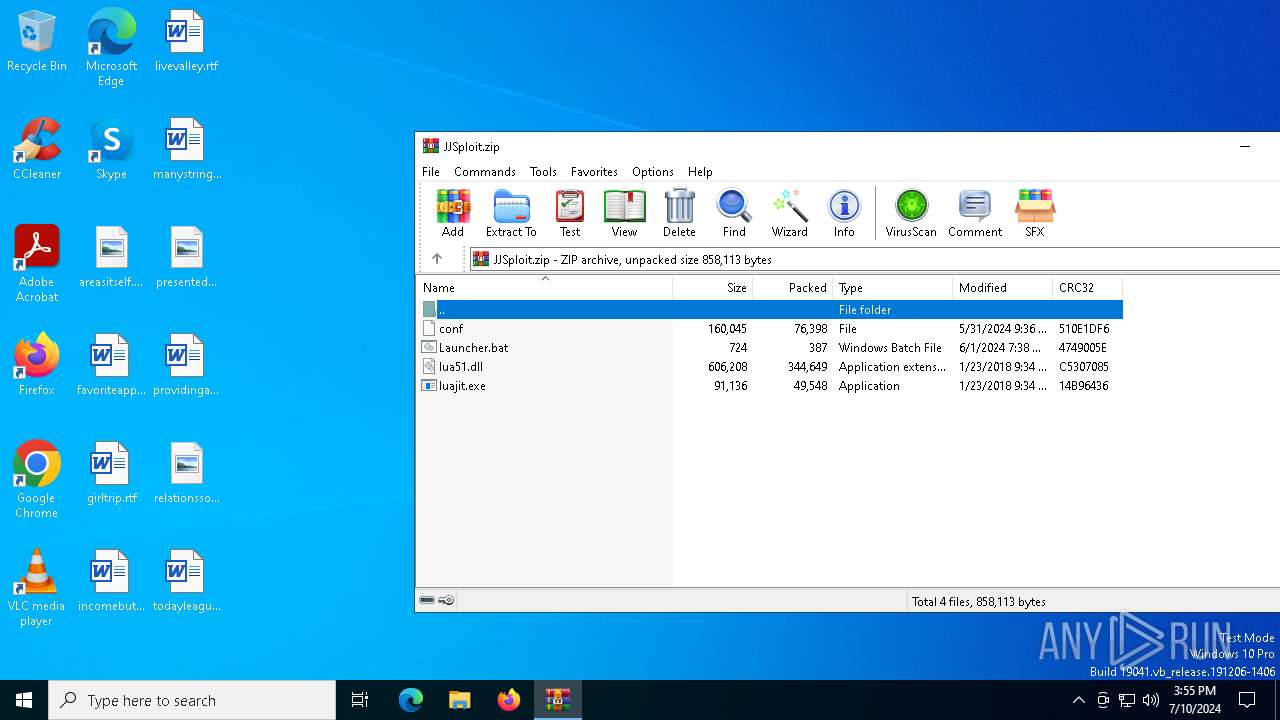Open the View tool in WinRAR
Screen dimensions: 1280x720
[624, 214]
